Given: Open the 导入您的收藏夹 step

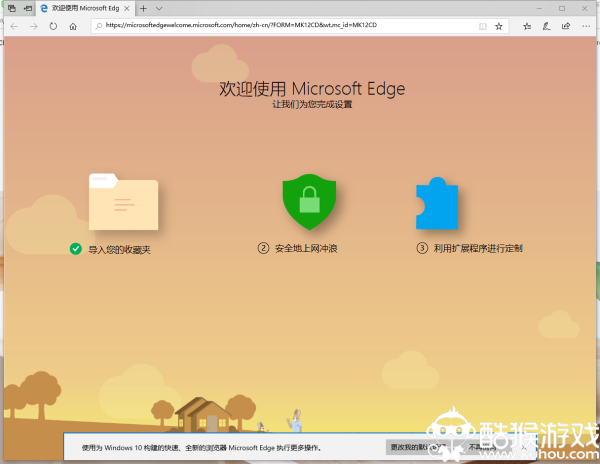Looking at the screenshot, I should 119,250.
